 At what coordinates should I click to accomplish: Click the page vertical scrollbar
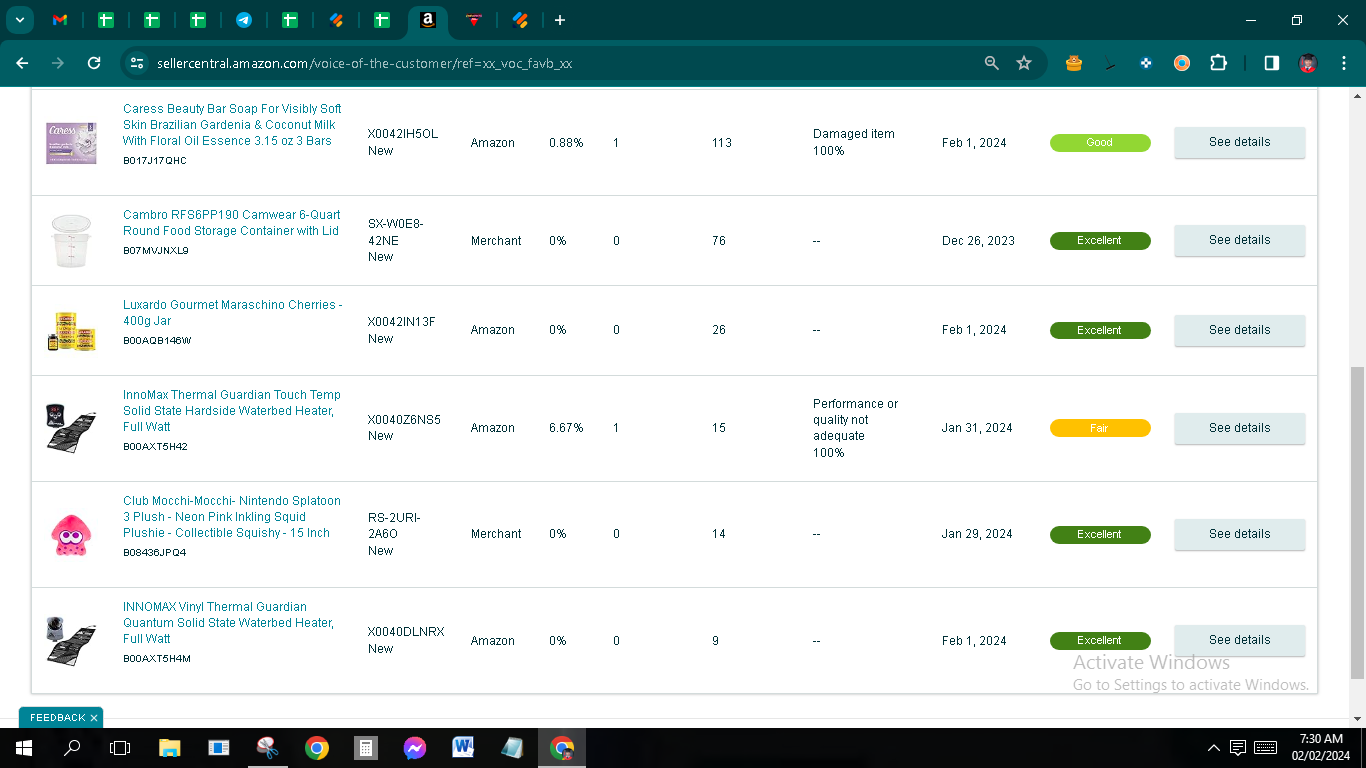point(1357,522)
